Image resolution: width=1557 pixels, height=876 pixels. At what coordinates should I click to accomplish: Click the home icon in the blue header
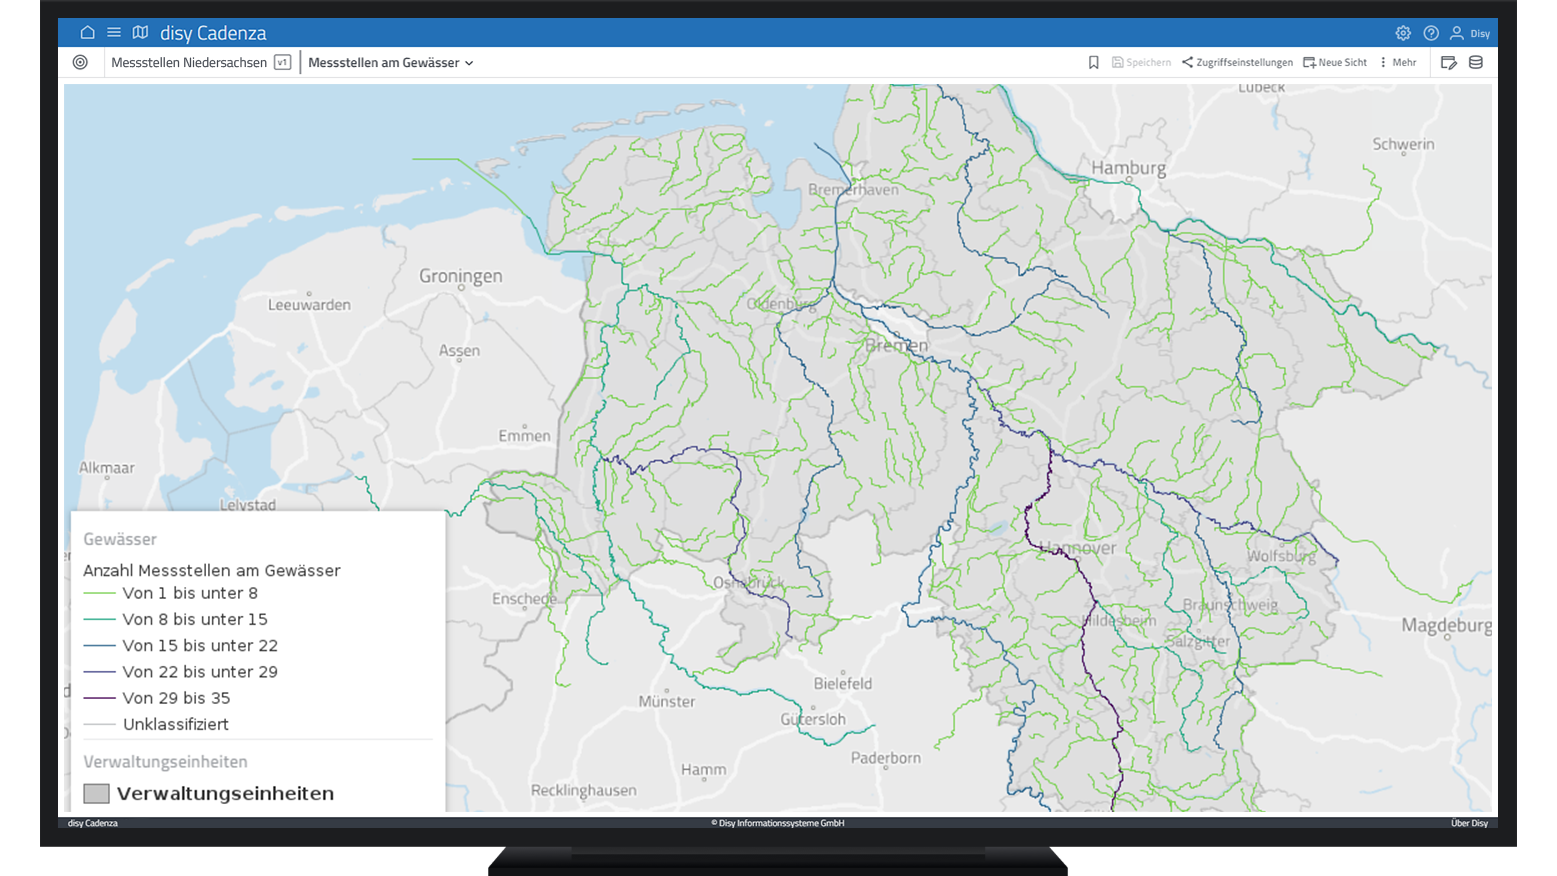(x=87, y=32)
